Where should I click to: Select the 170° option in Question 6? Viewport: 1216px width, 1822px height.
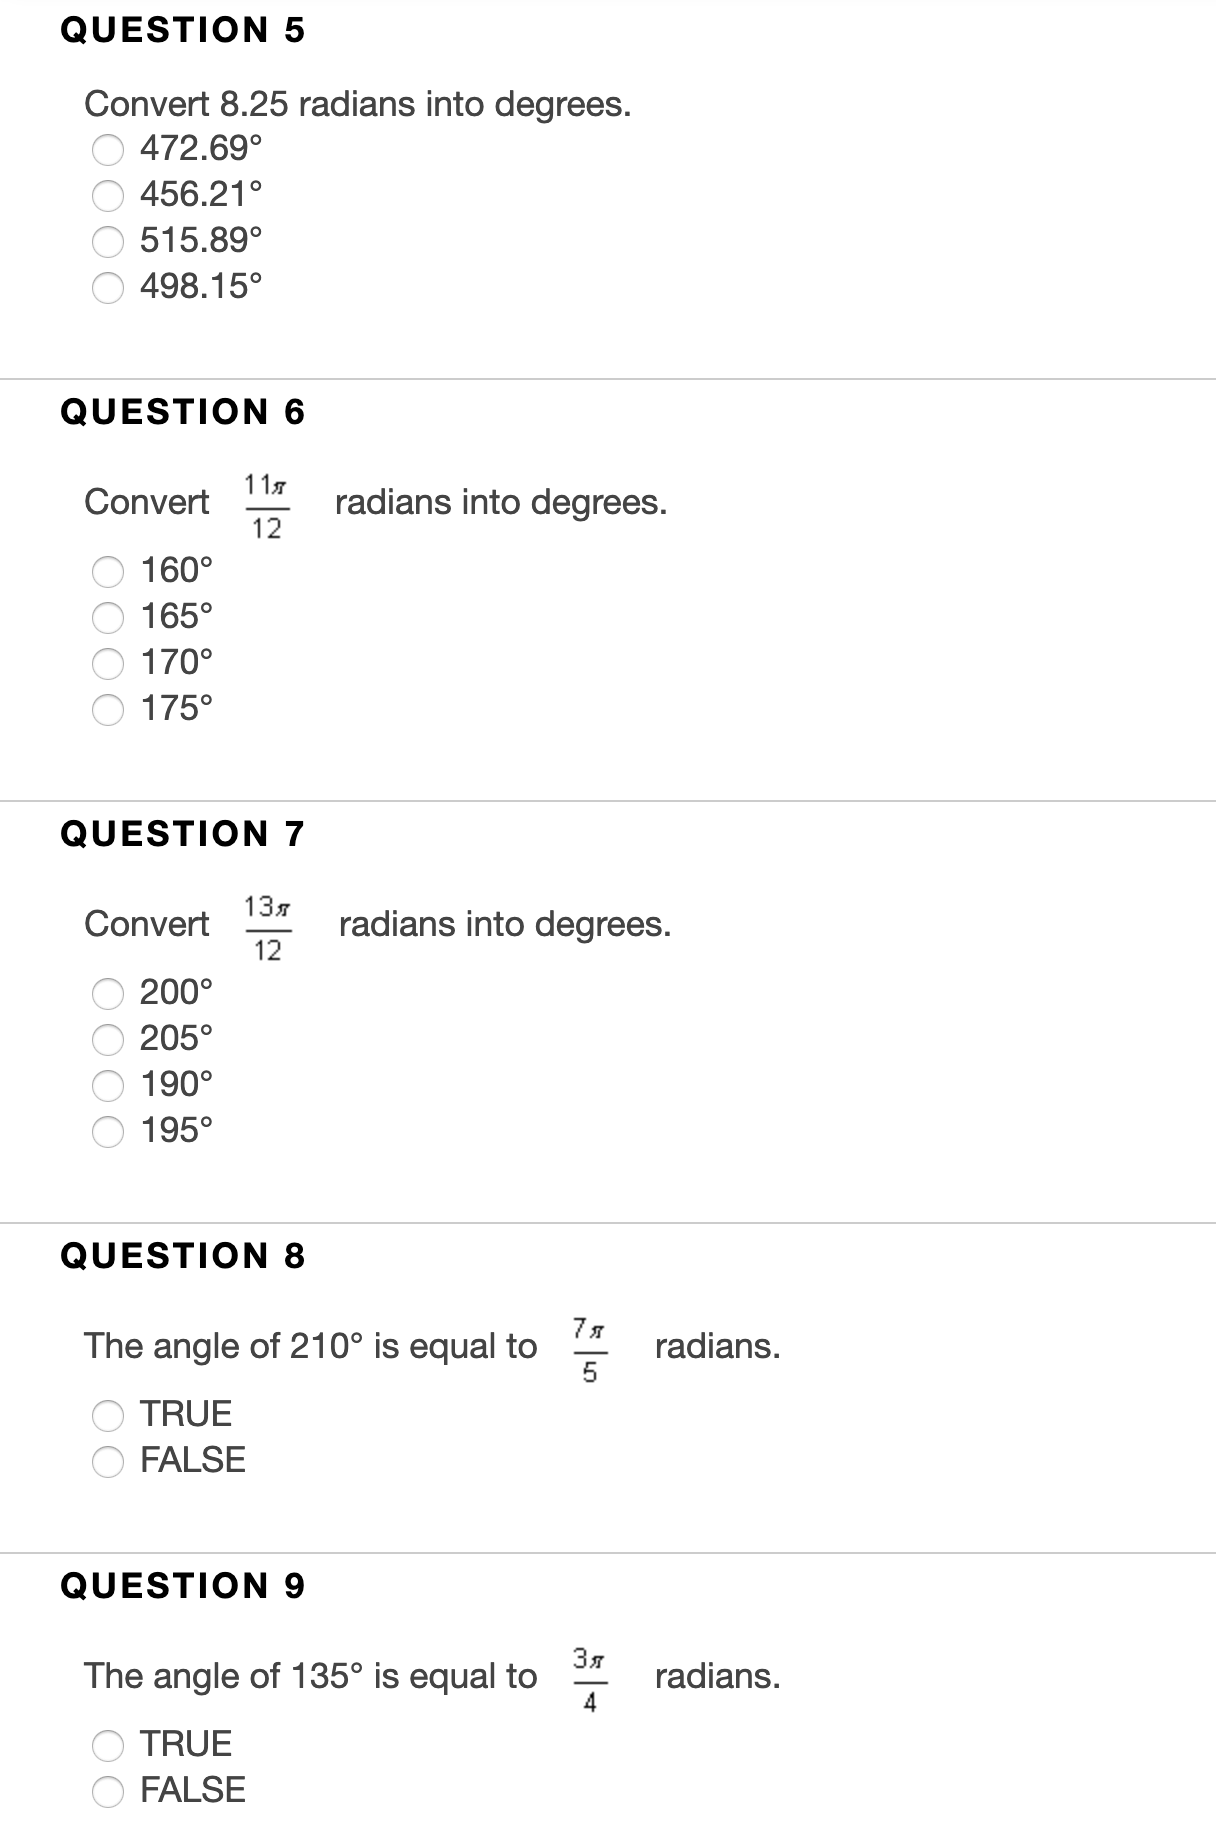click(108, 663)
